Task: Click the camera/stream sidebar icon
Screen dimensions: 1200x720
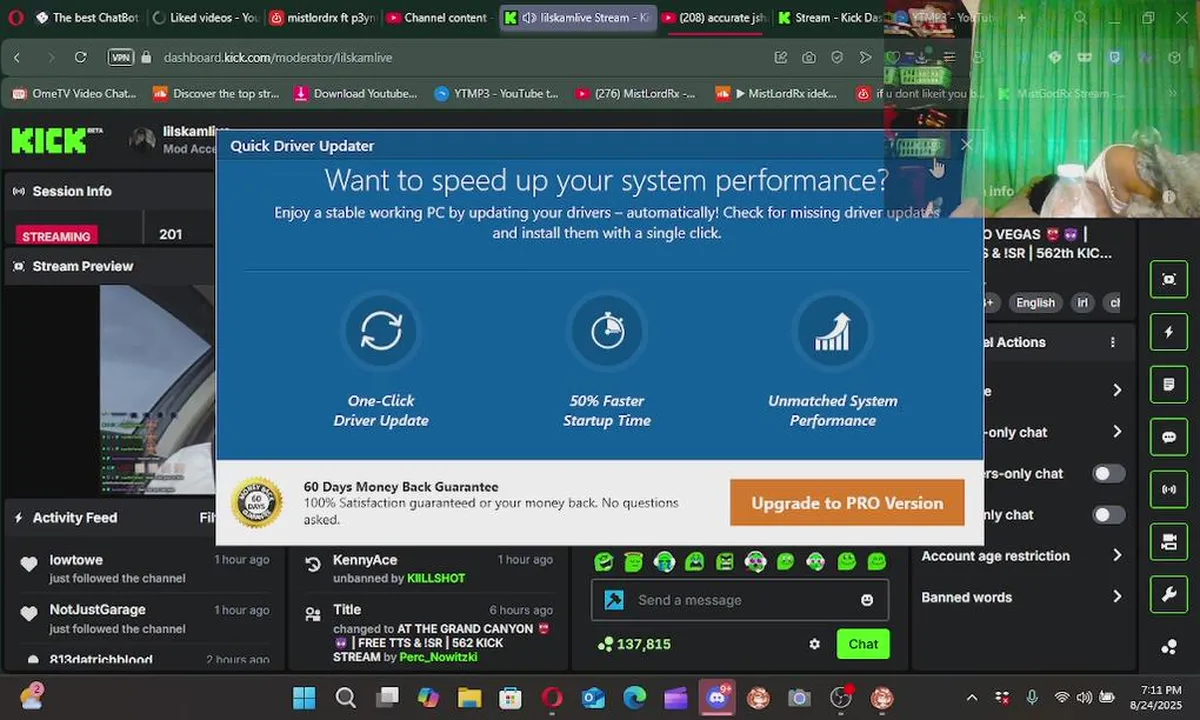Action: (x=1168, y=542)
